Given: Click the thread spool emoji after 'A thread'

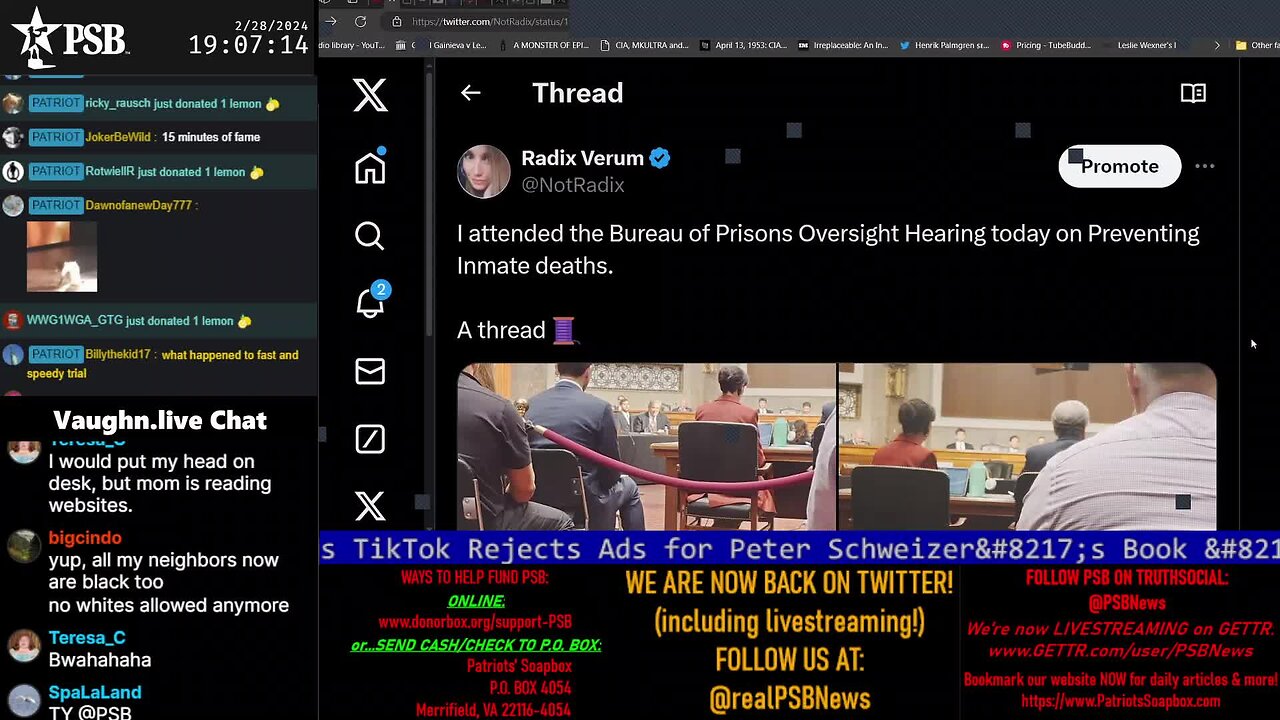Looking at the screenshot, I should (x=564, y=329).
